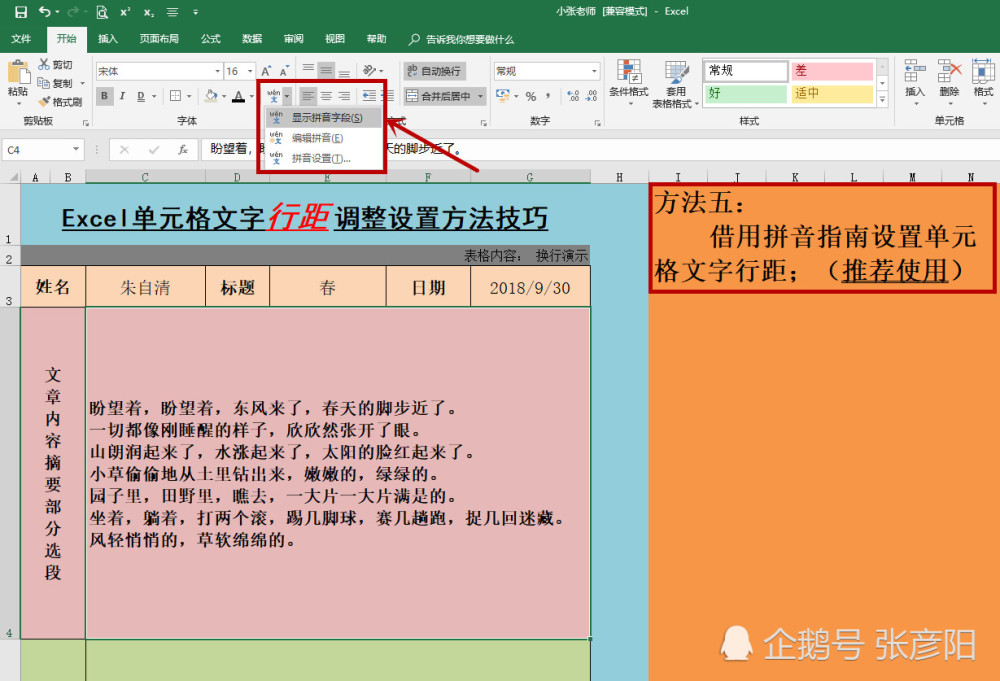This screenshot has width=1000, height=681.
Task: Click the Save icon in quick access toolbar
Action: pyautogui.click(x=20, y=11)
